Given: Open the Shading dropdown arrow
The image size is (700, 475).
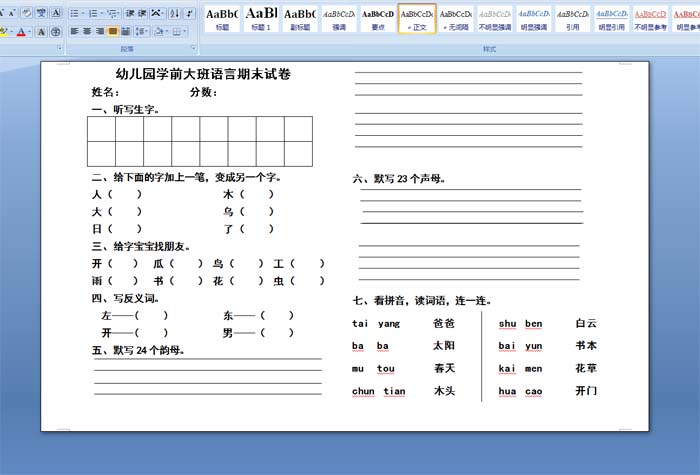Looking at the screenshot, I should pos(167,31).
